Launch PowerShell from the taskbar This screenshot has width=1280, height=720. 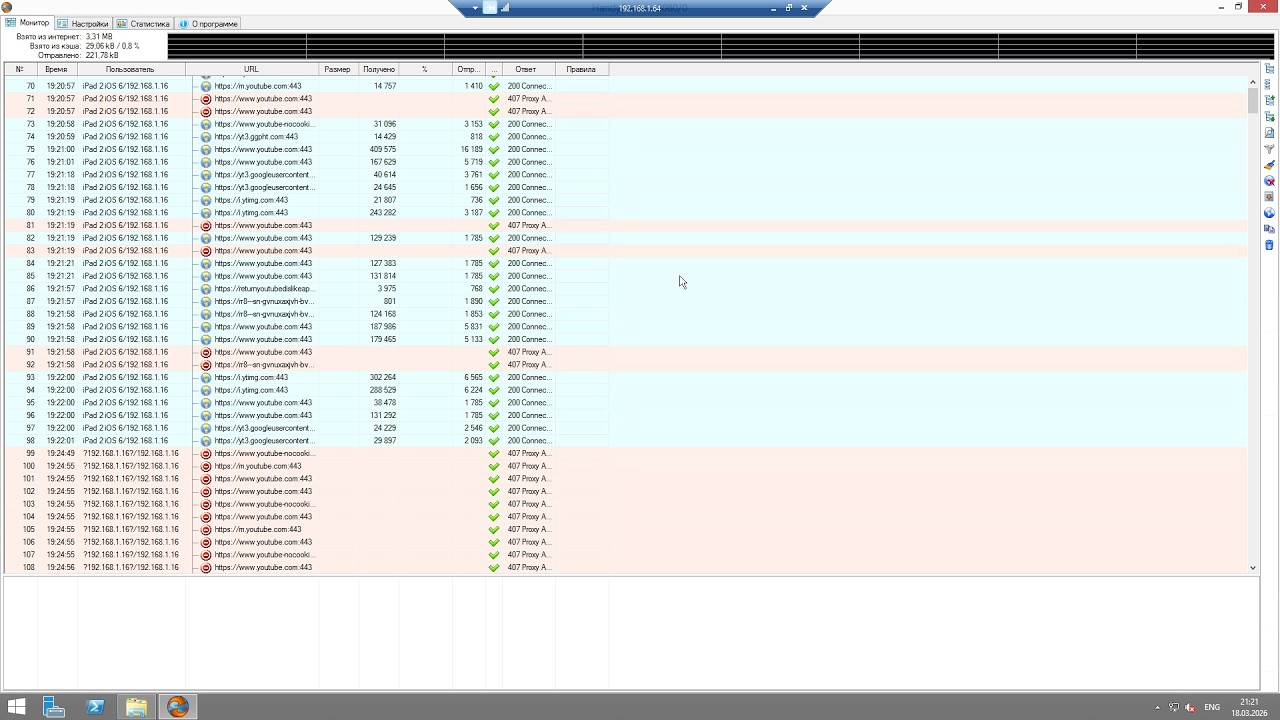[96, 707]
